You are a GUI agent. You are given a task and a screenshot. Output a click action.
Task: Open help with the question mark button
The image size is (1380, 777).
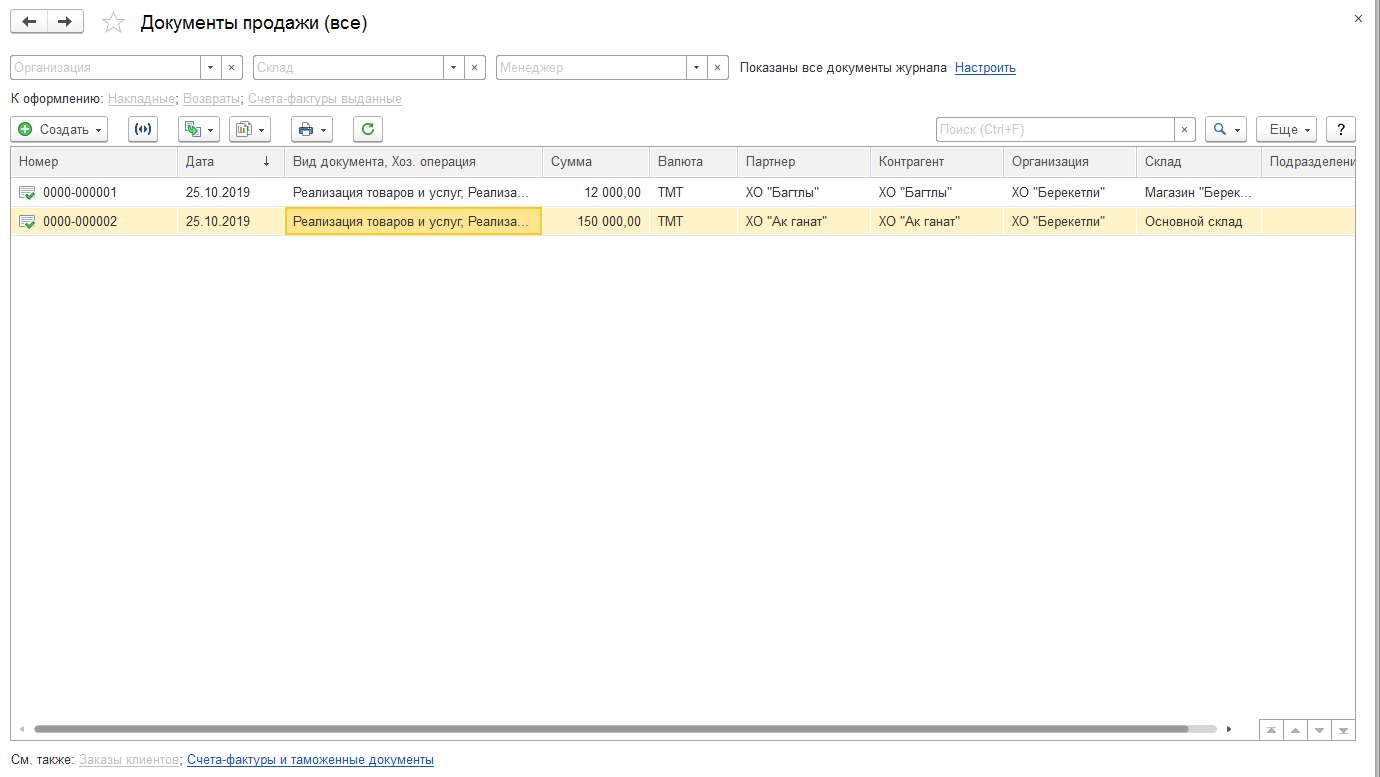[1341, 129]
